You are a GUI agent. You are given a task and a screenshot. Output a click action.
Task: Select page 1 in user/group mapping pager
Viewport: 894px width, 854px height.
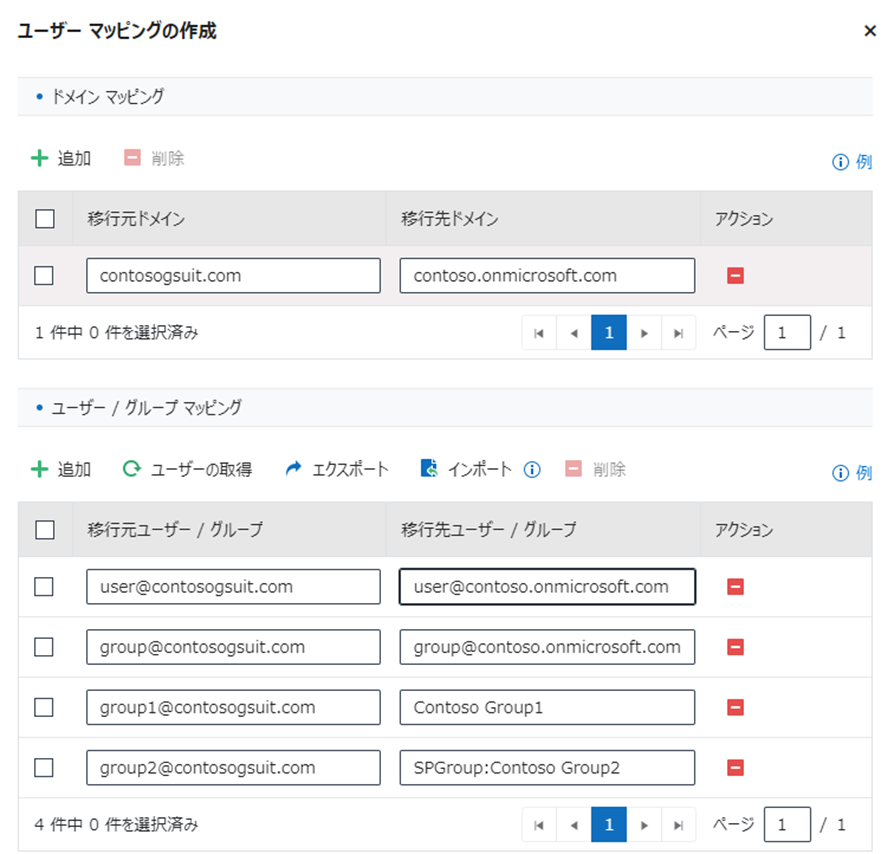coord(609,824)
